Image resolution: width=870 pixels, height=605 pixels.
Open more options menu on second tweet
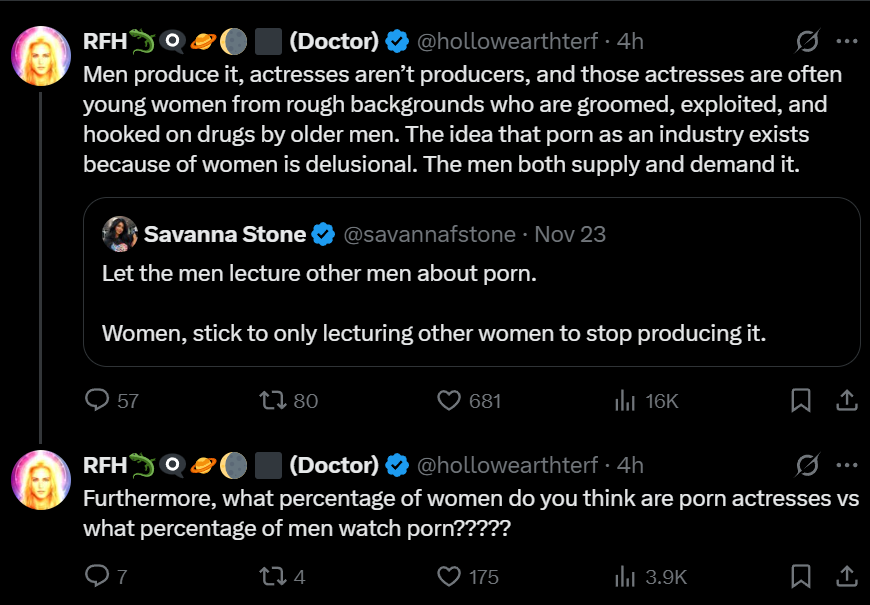pos(846,465)
